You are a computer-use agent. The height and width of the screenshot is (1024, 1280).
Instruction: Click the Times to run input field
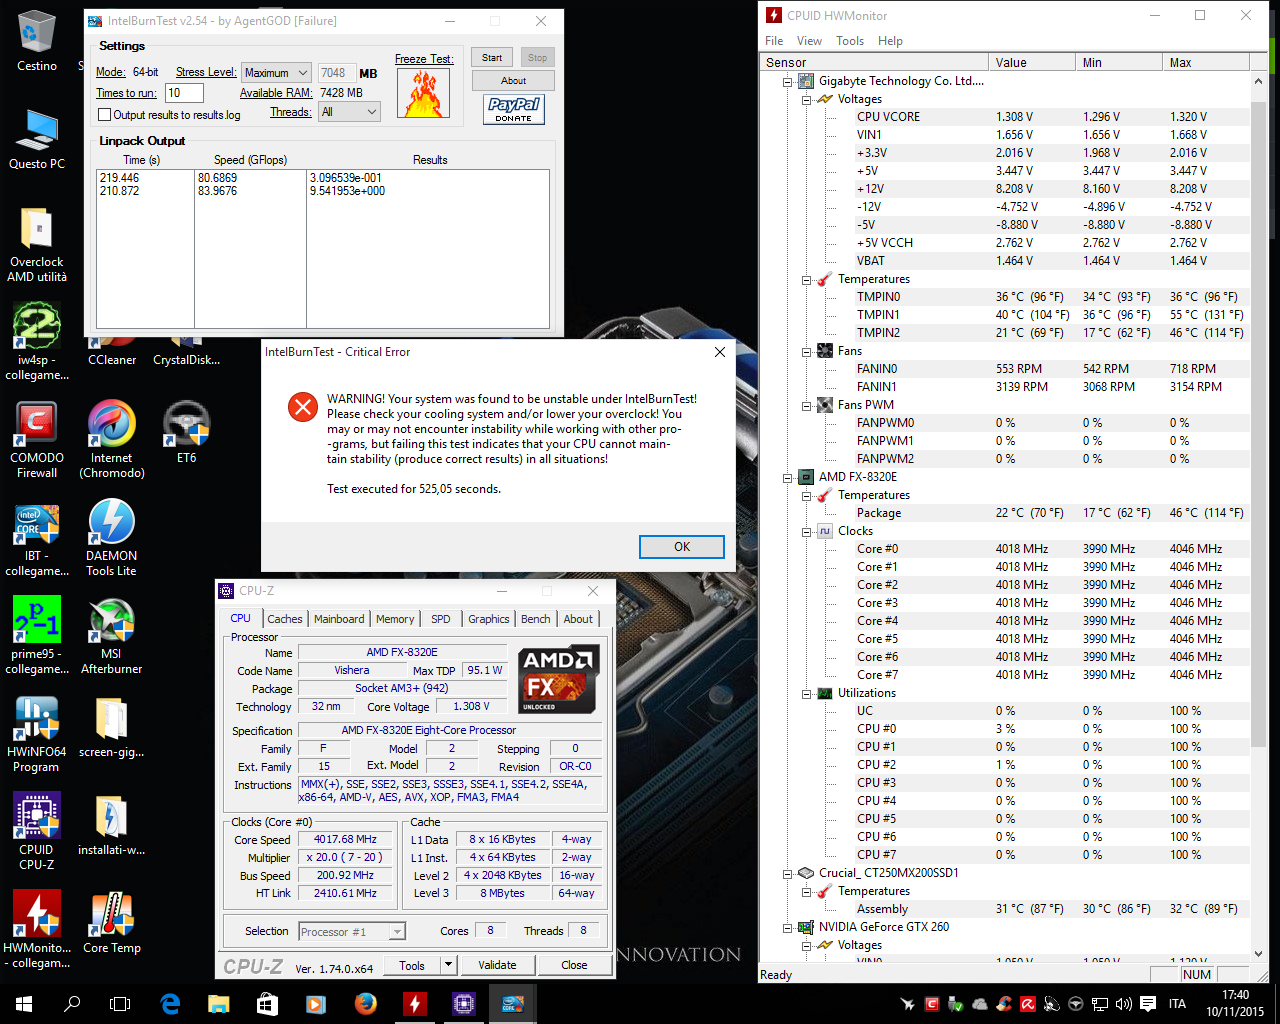[184, 93]
